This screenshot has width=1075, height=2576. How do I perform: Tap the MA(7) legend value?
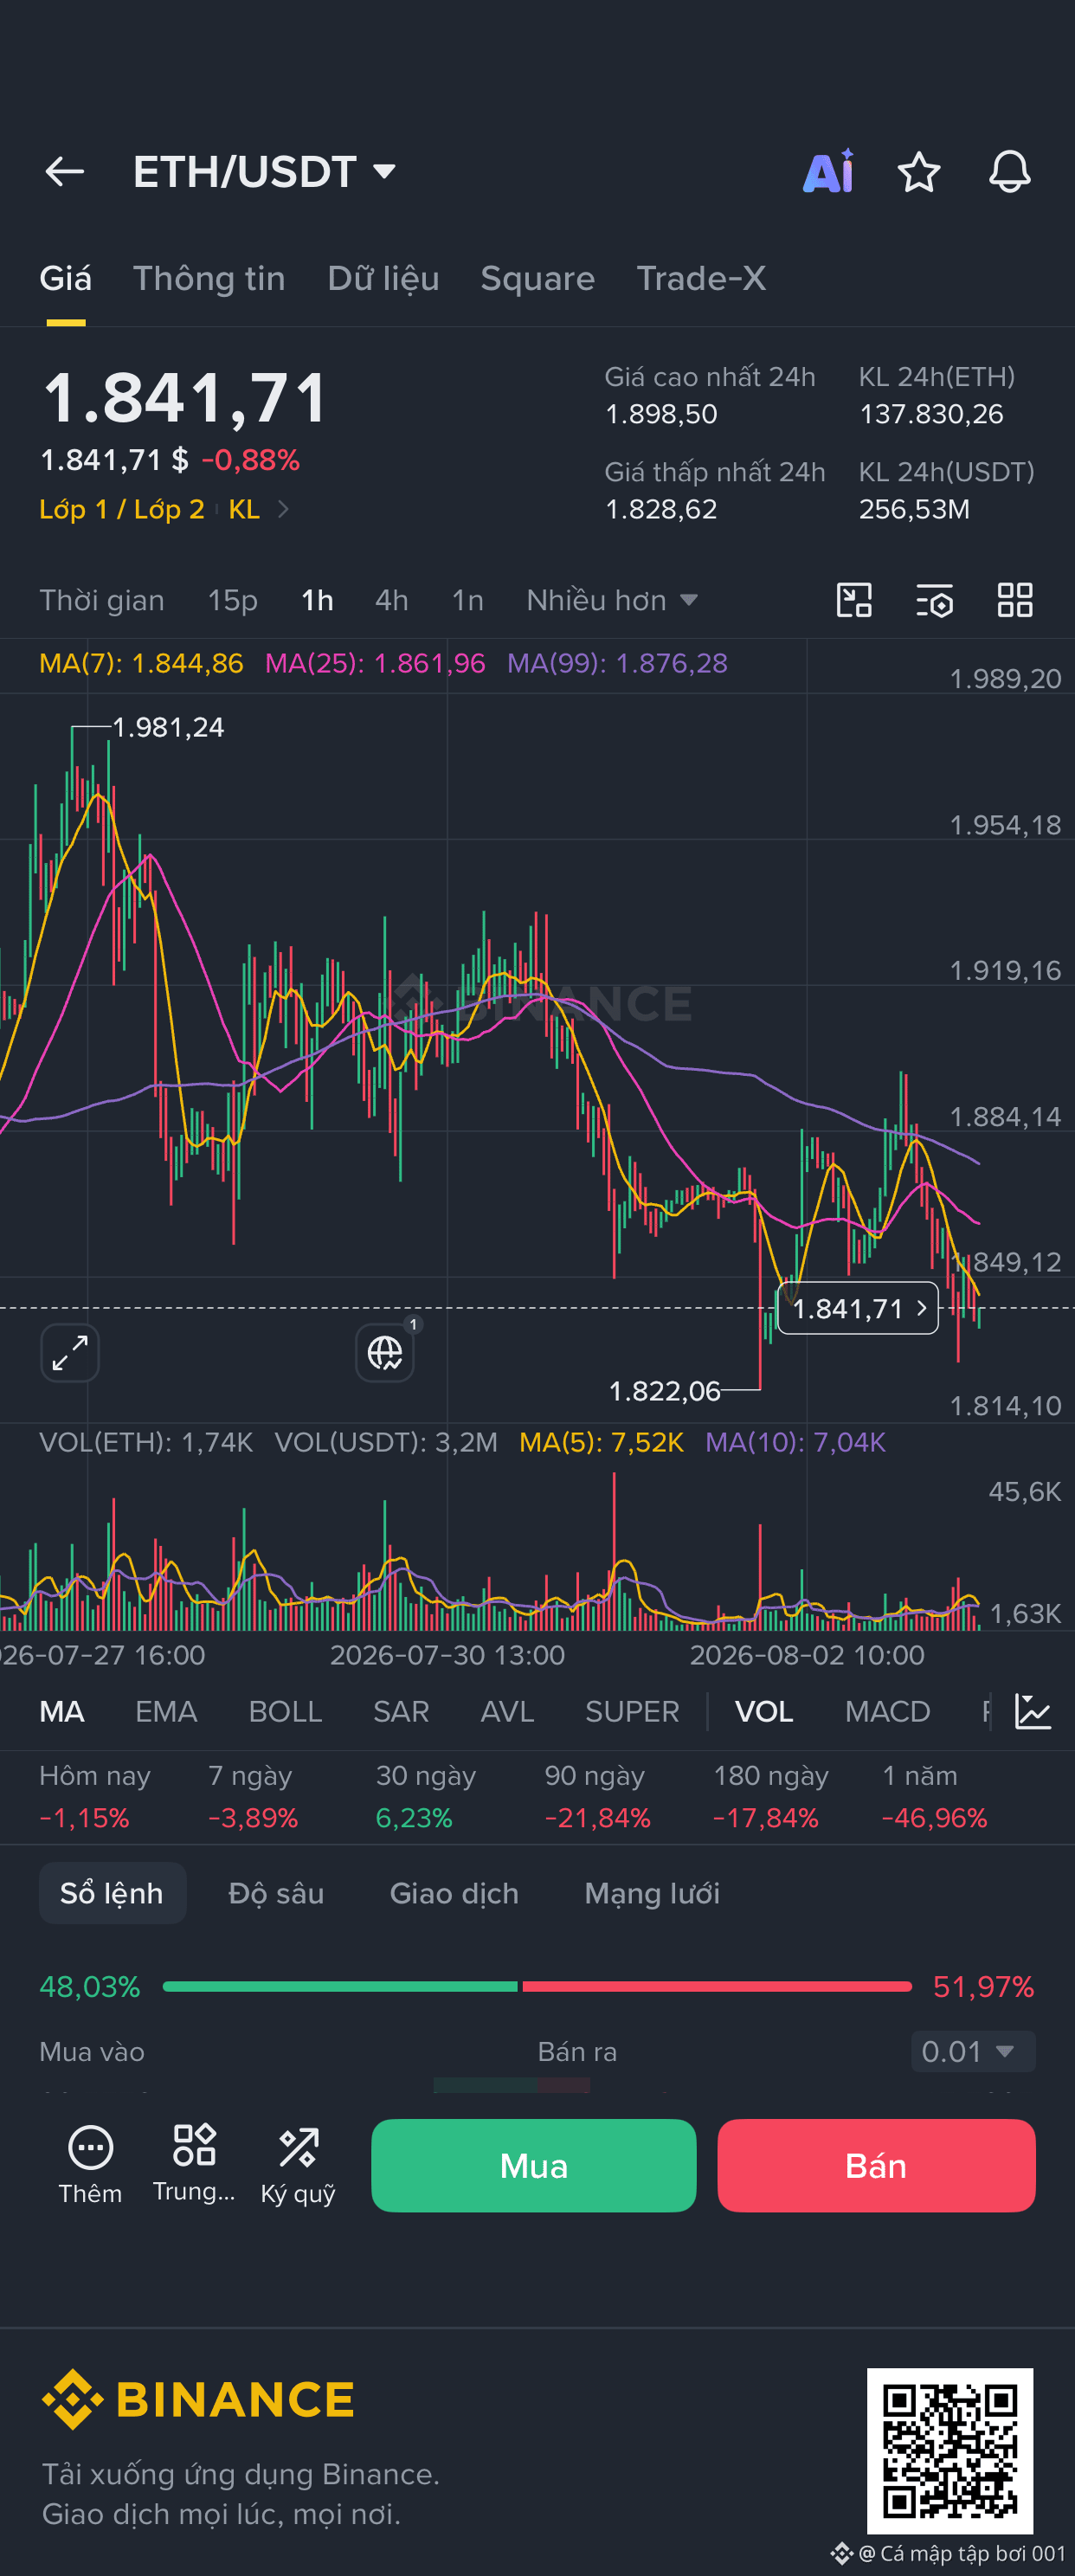coord(141,663)
